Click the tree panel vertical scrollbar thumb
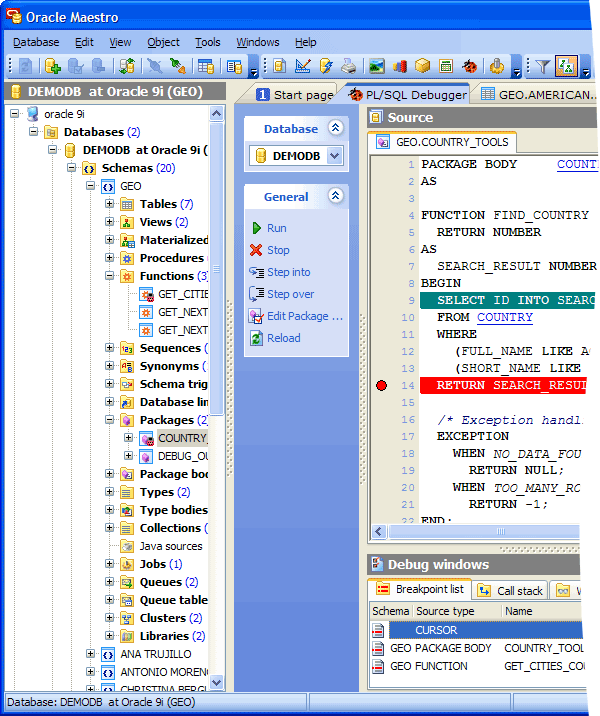 coord(217,268)
